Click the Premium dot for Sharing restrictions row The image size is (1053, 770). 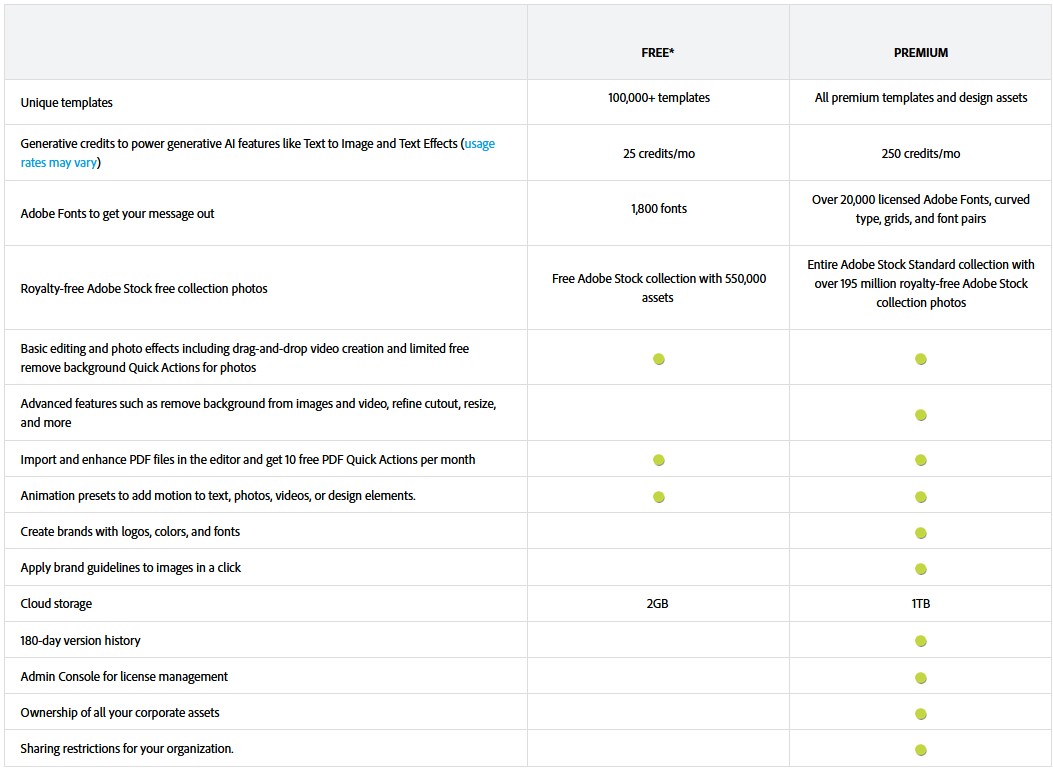click(921, 750)
